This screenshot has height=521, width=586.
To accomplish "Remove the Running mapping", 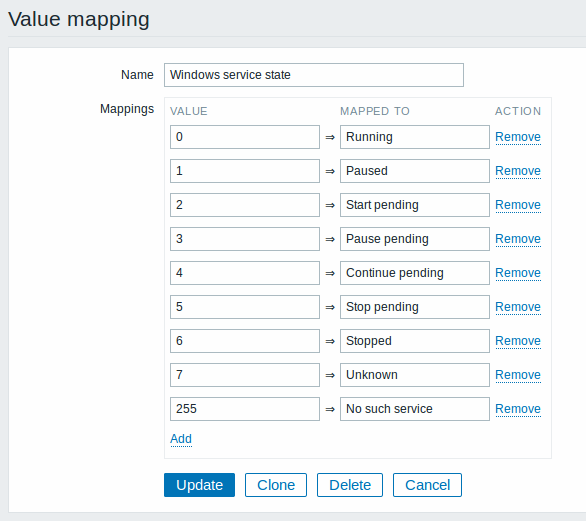I will click(518, 137).
